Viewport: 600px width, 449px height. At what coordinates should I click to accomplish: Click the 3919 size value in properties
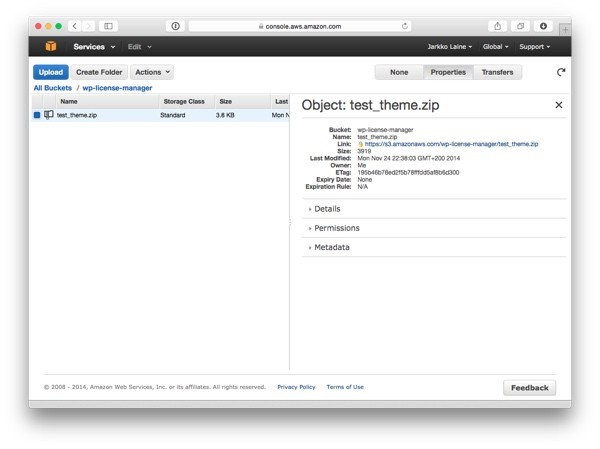tap(364, 151)
